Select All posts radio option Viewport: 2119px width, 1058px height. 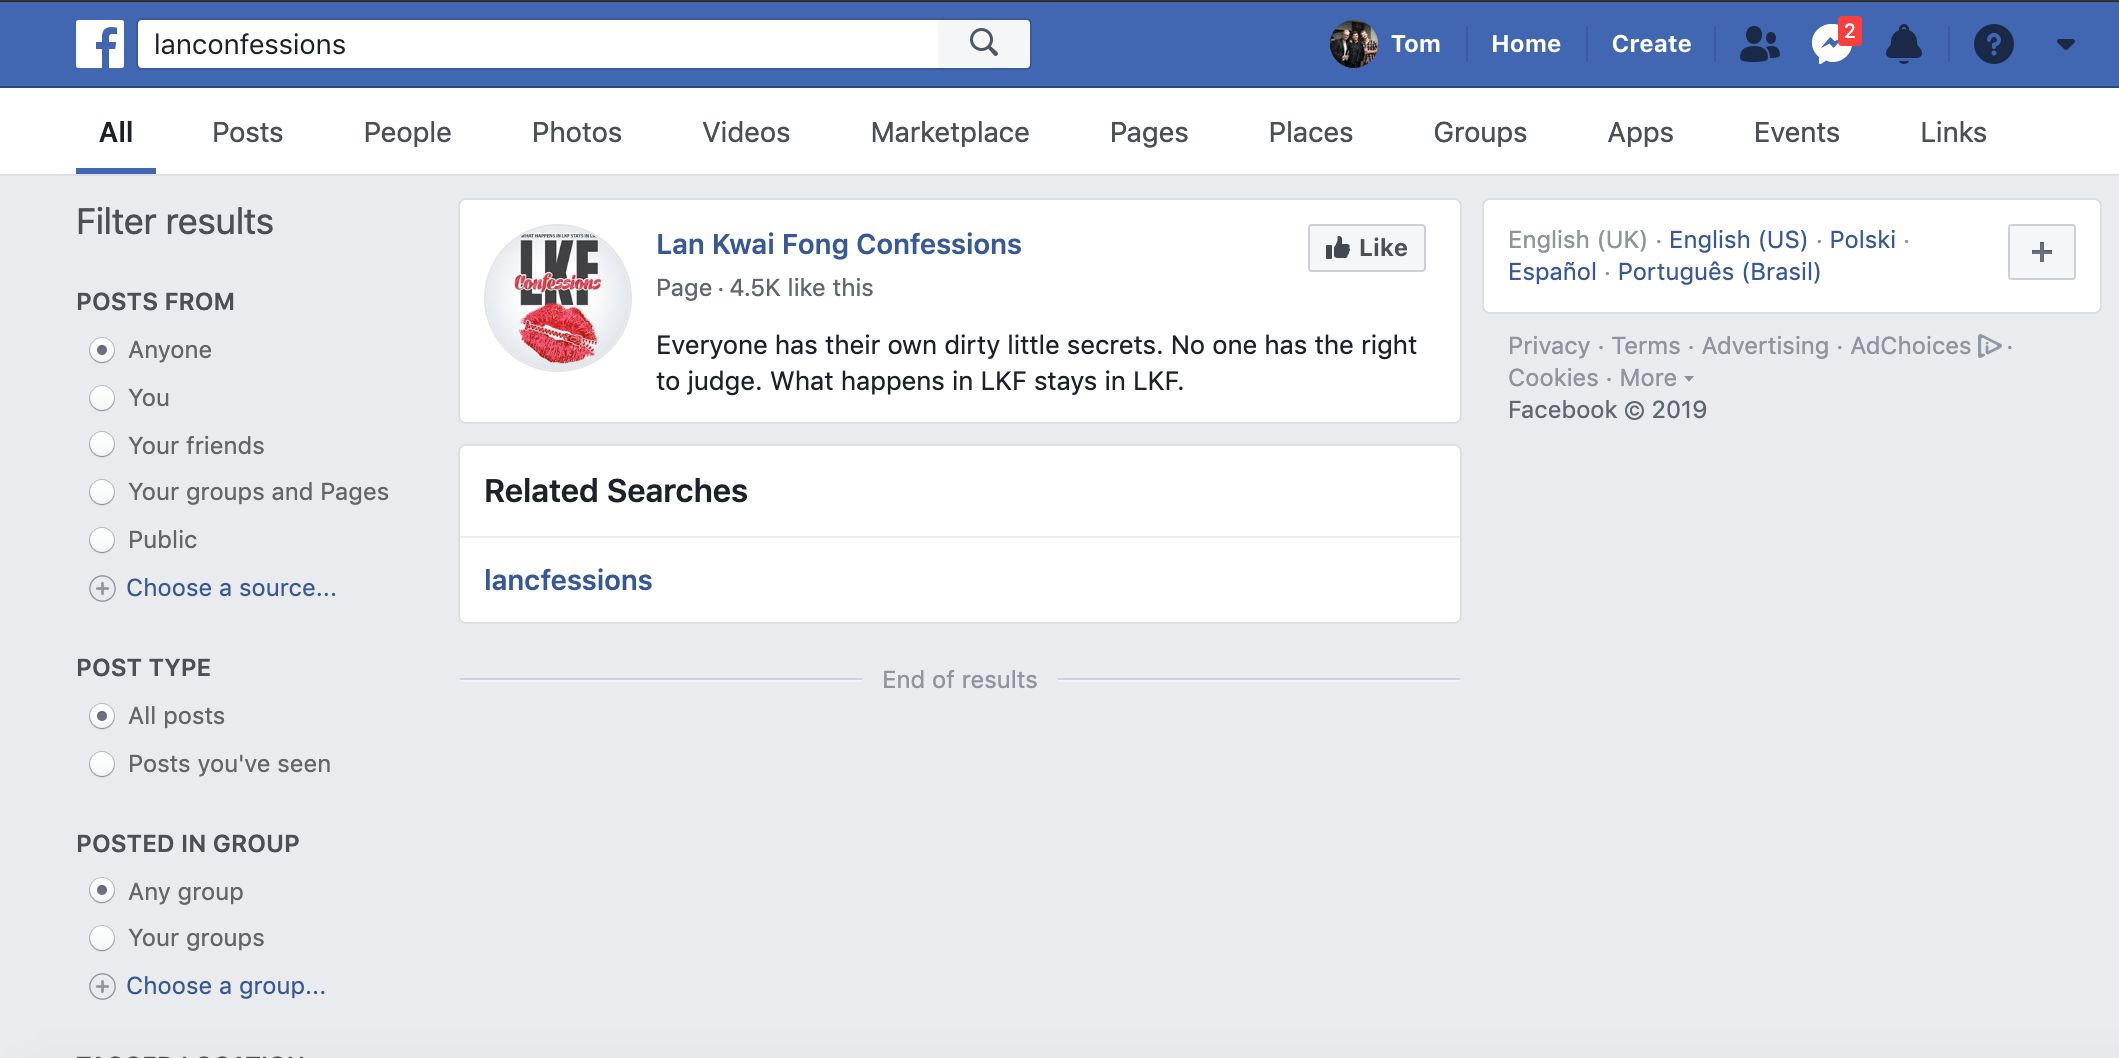point(102,716)
